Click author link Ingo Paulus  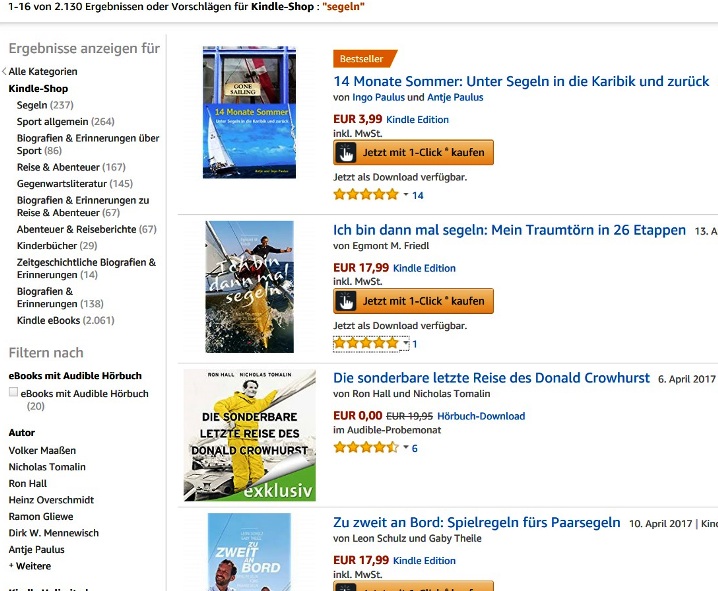click(x=378, y=97)
